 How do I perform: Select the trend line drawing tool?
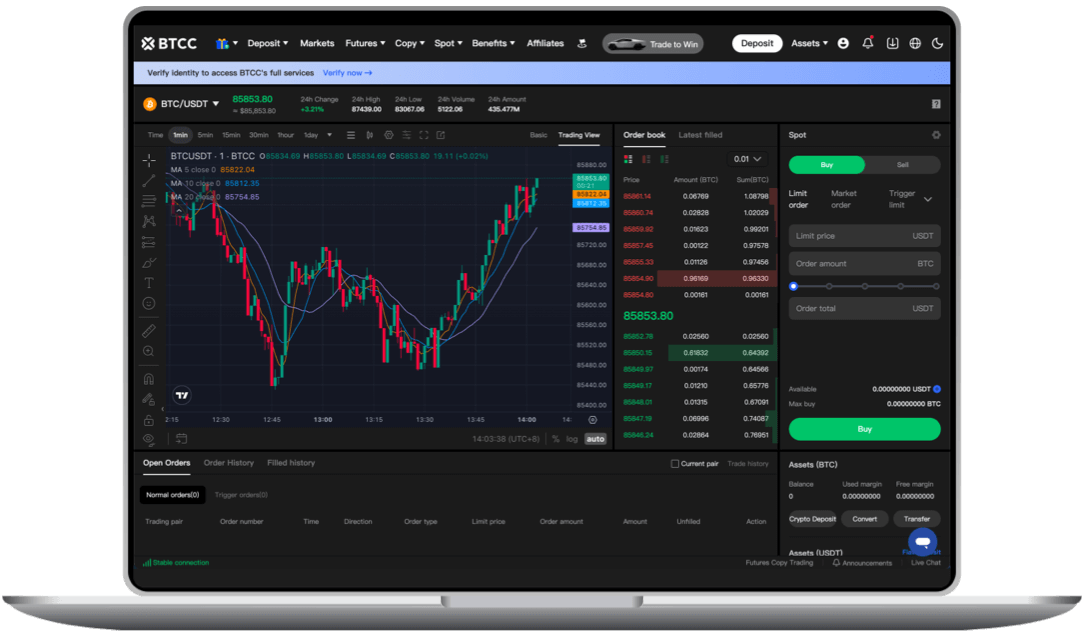click(x=149, y=181)
